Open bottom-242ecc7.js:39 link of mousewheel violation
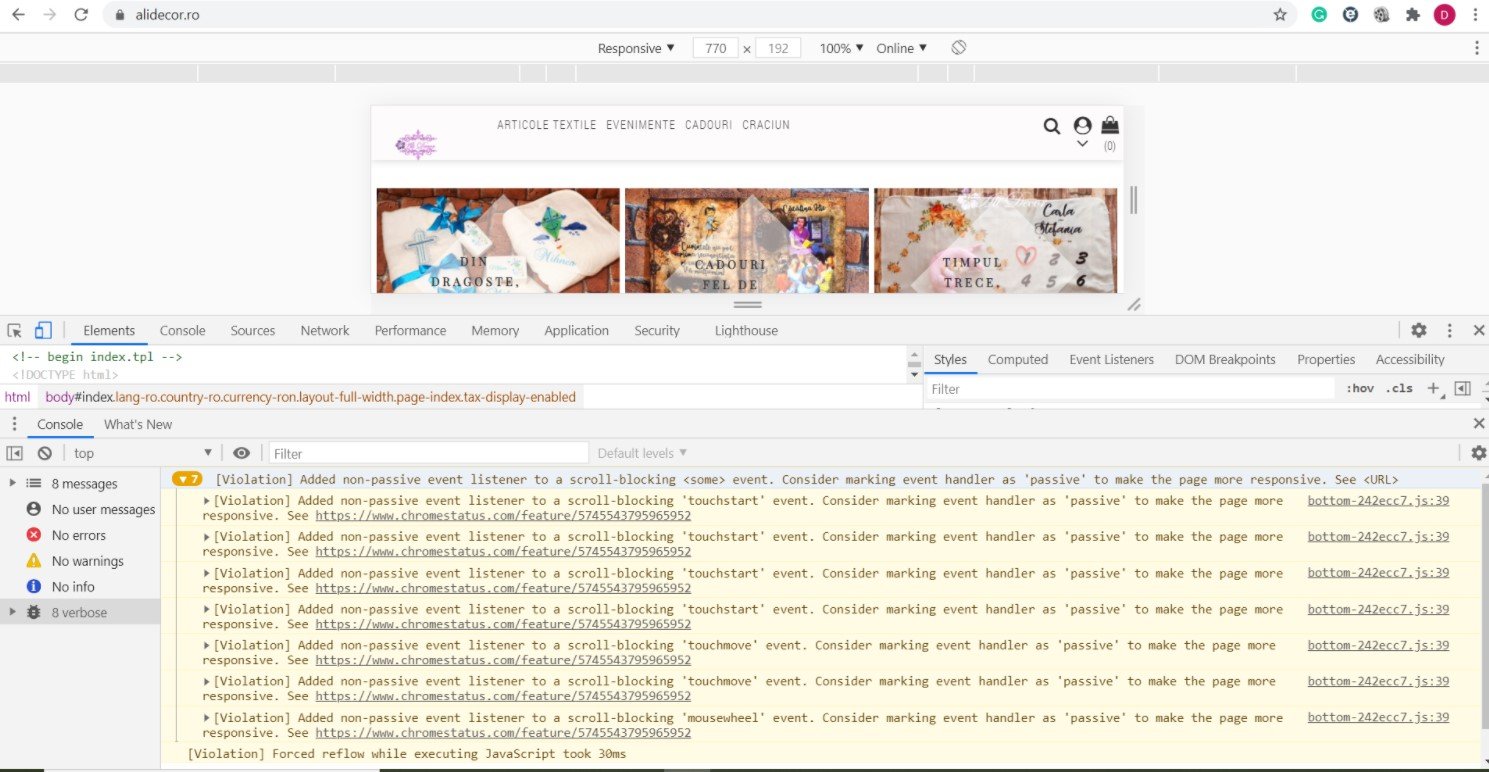This screenshot has width=1489, height=772. (x=1378, y=717)
